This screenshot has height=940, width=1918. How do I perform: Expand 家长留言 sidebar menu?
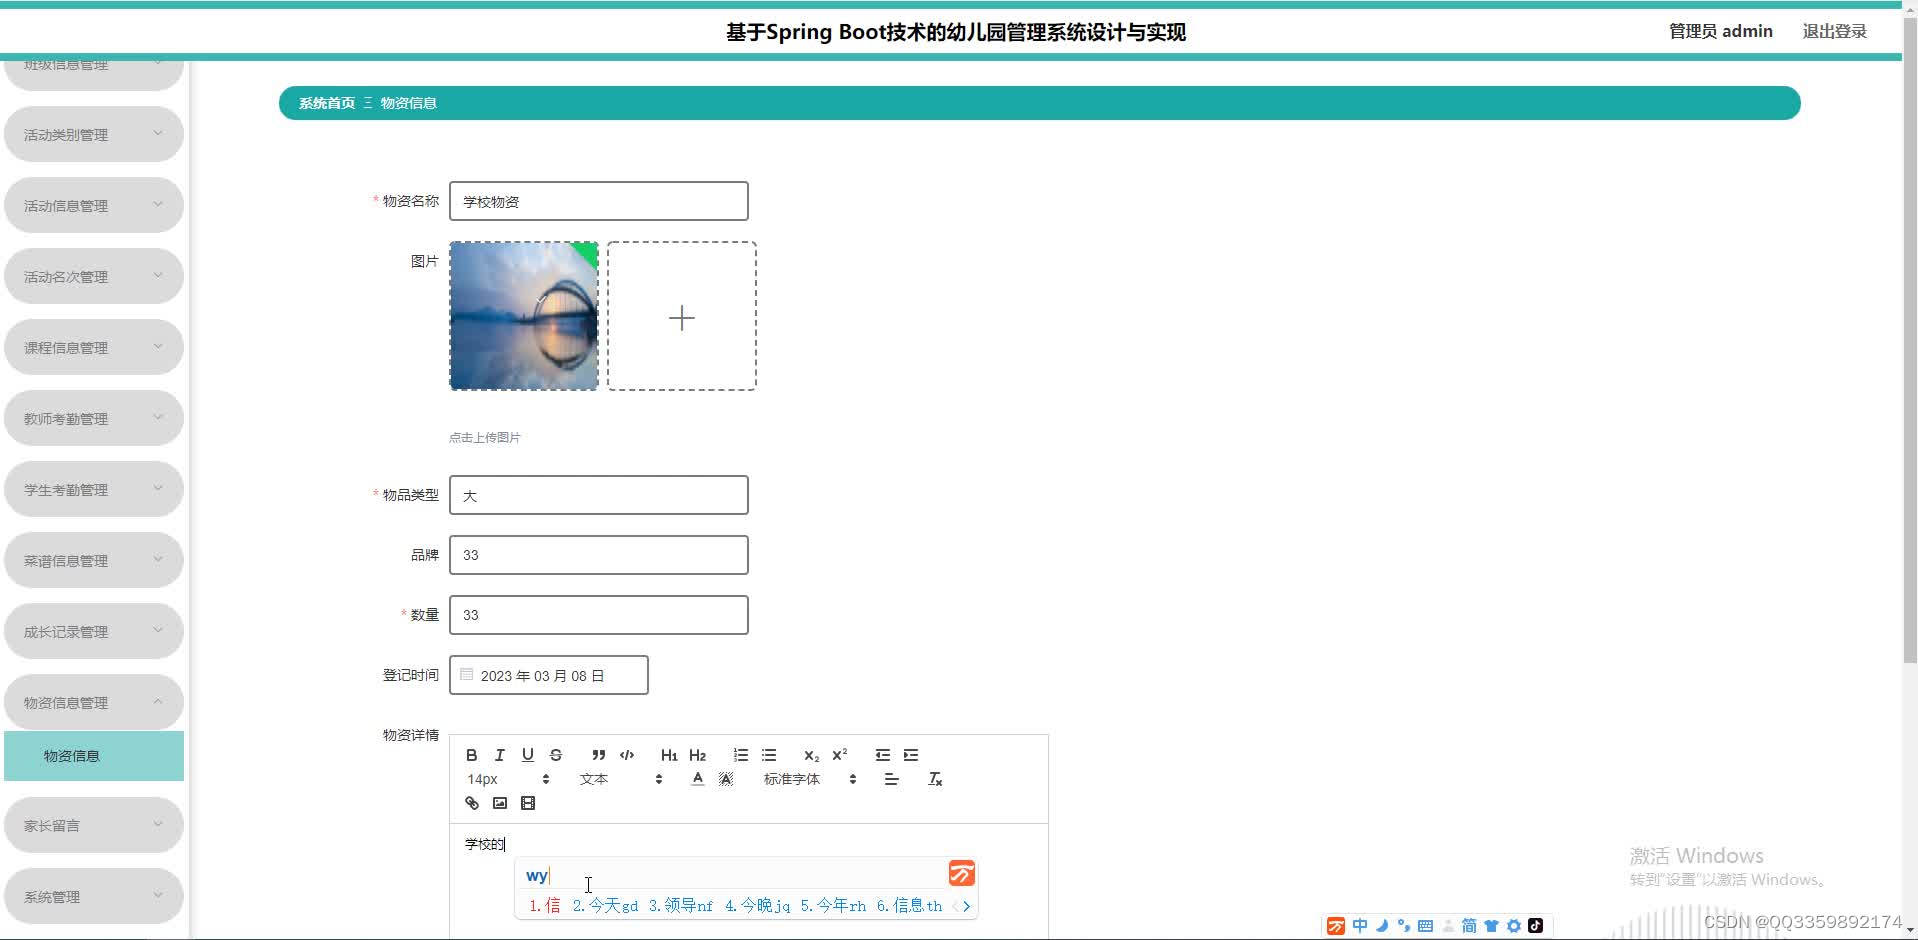[x=94, y=825]
